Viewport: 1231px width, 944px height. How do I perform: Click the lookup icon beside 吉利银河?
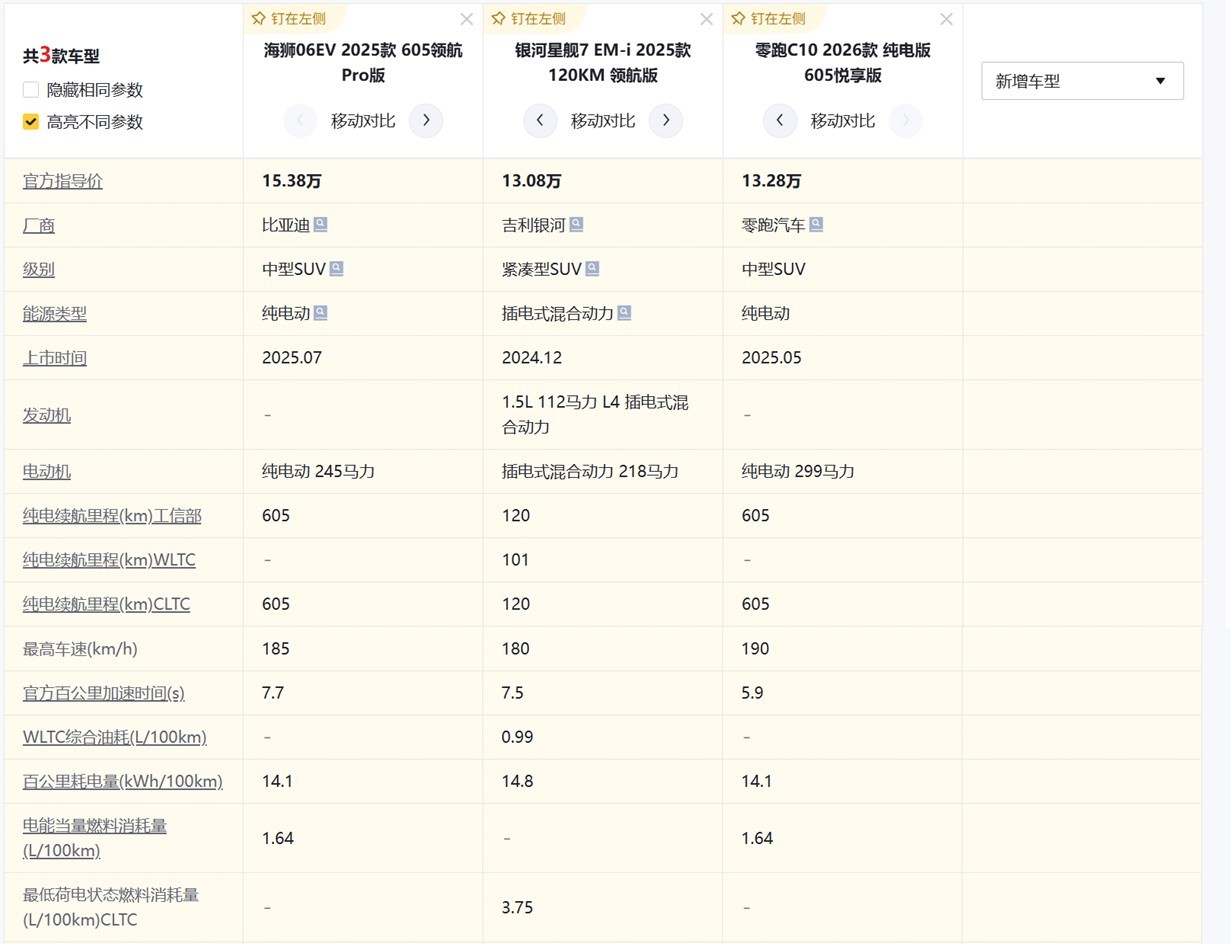coord(575,224)
